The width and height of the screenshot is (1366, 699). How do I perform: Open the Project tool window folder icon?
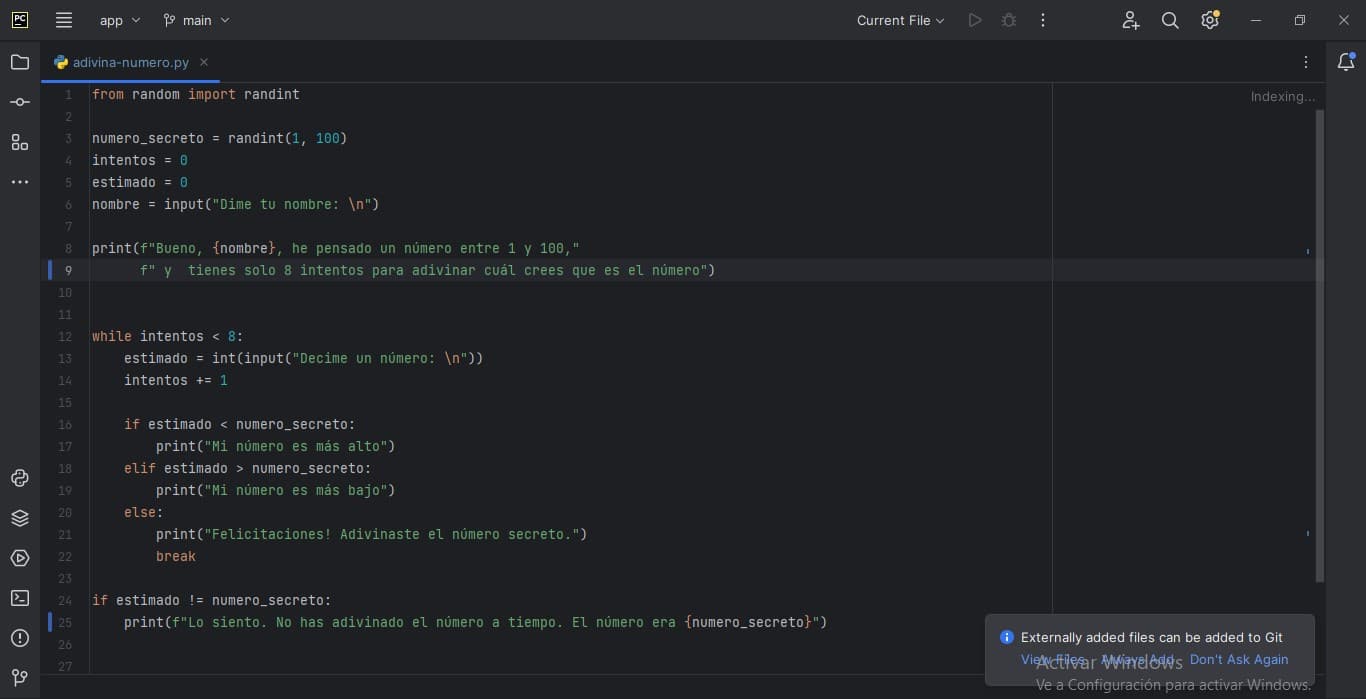(x=20, y=62)
